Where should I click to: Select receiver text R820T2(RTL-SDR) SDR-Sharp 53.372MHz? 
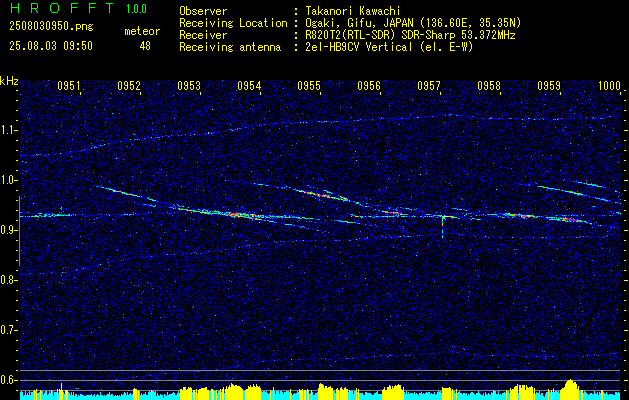410,35
